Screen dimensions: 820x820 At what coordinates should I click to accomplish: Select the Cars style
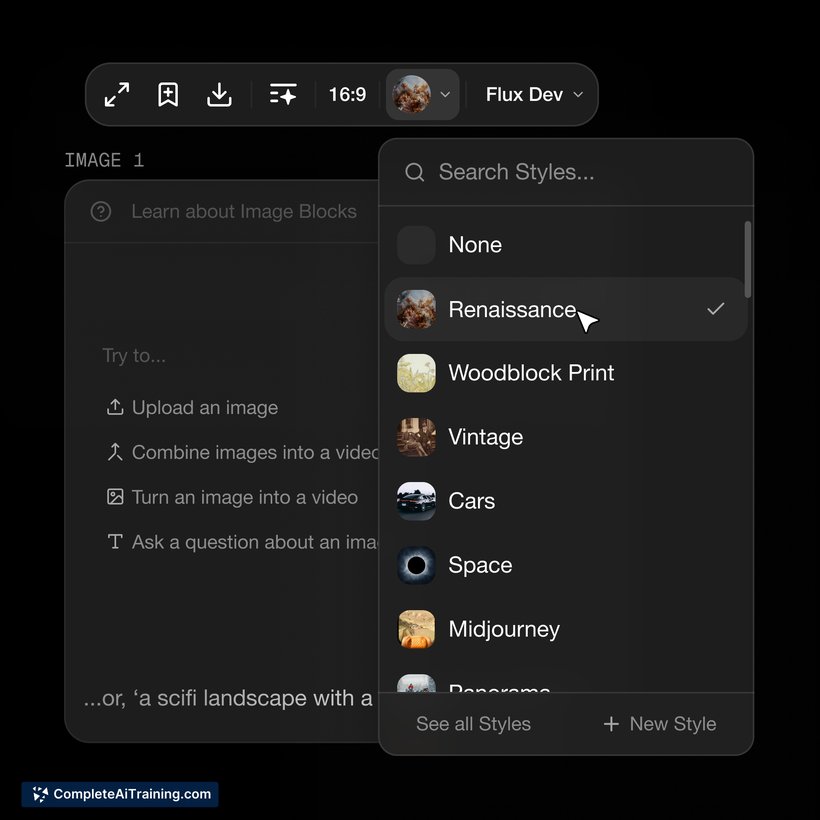pyautogui.click(x=566, y=501)
